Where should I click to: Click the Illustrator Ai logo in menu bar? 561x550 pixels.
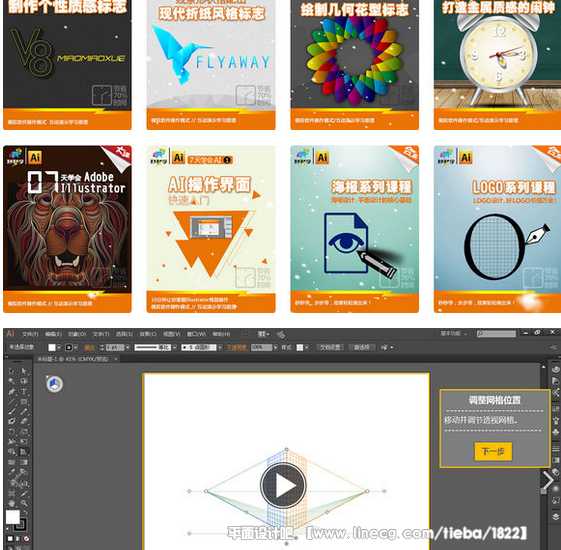coord(10,334)
